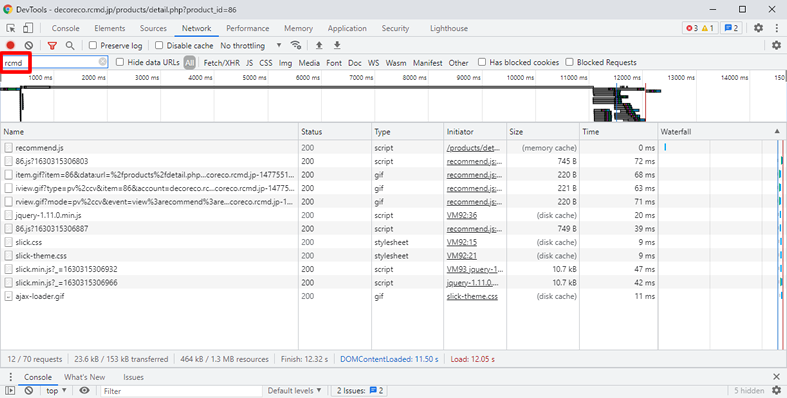
Task: Open network conditions wifi icon
Action: tap(296, 45)
